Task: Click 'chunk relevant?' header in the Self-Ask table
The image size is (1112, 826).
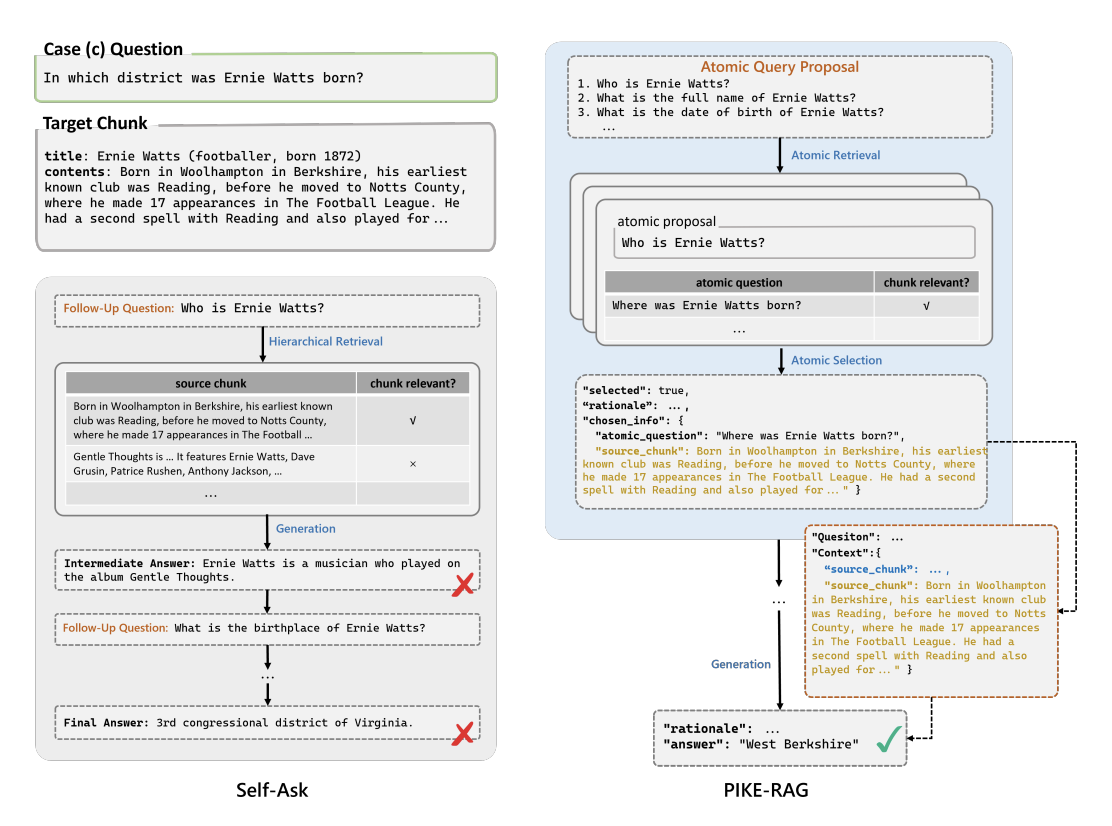Action: pos(413,383)
